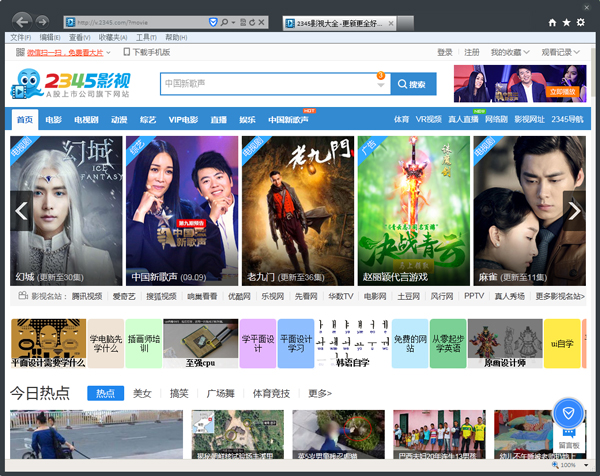Click the zoom magnifier in the status bar

[x=555, y=465]
